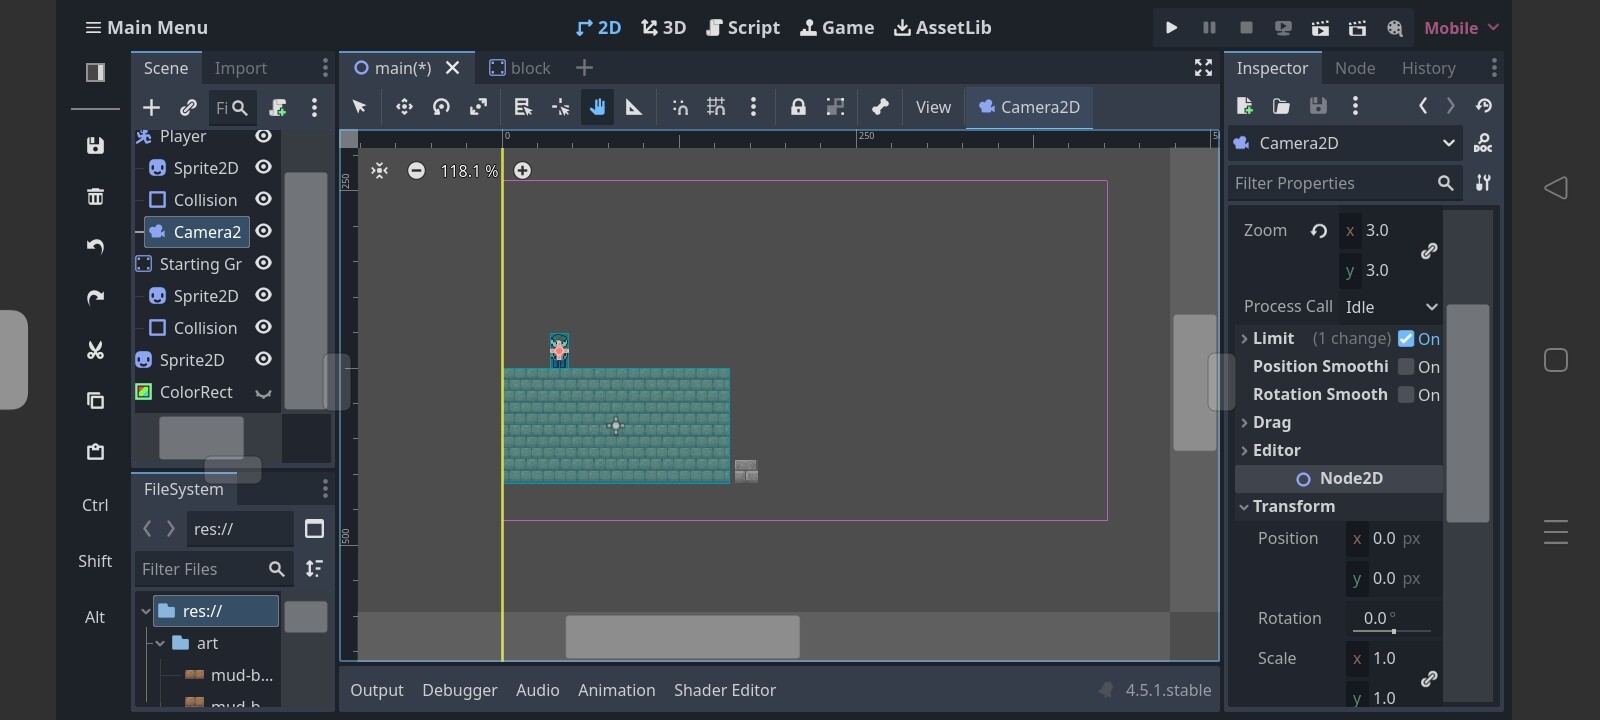Open the Process Callback Idle dropdown
Viewport: 1600px width, 720px height.
[x=1390, y=307]
